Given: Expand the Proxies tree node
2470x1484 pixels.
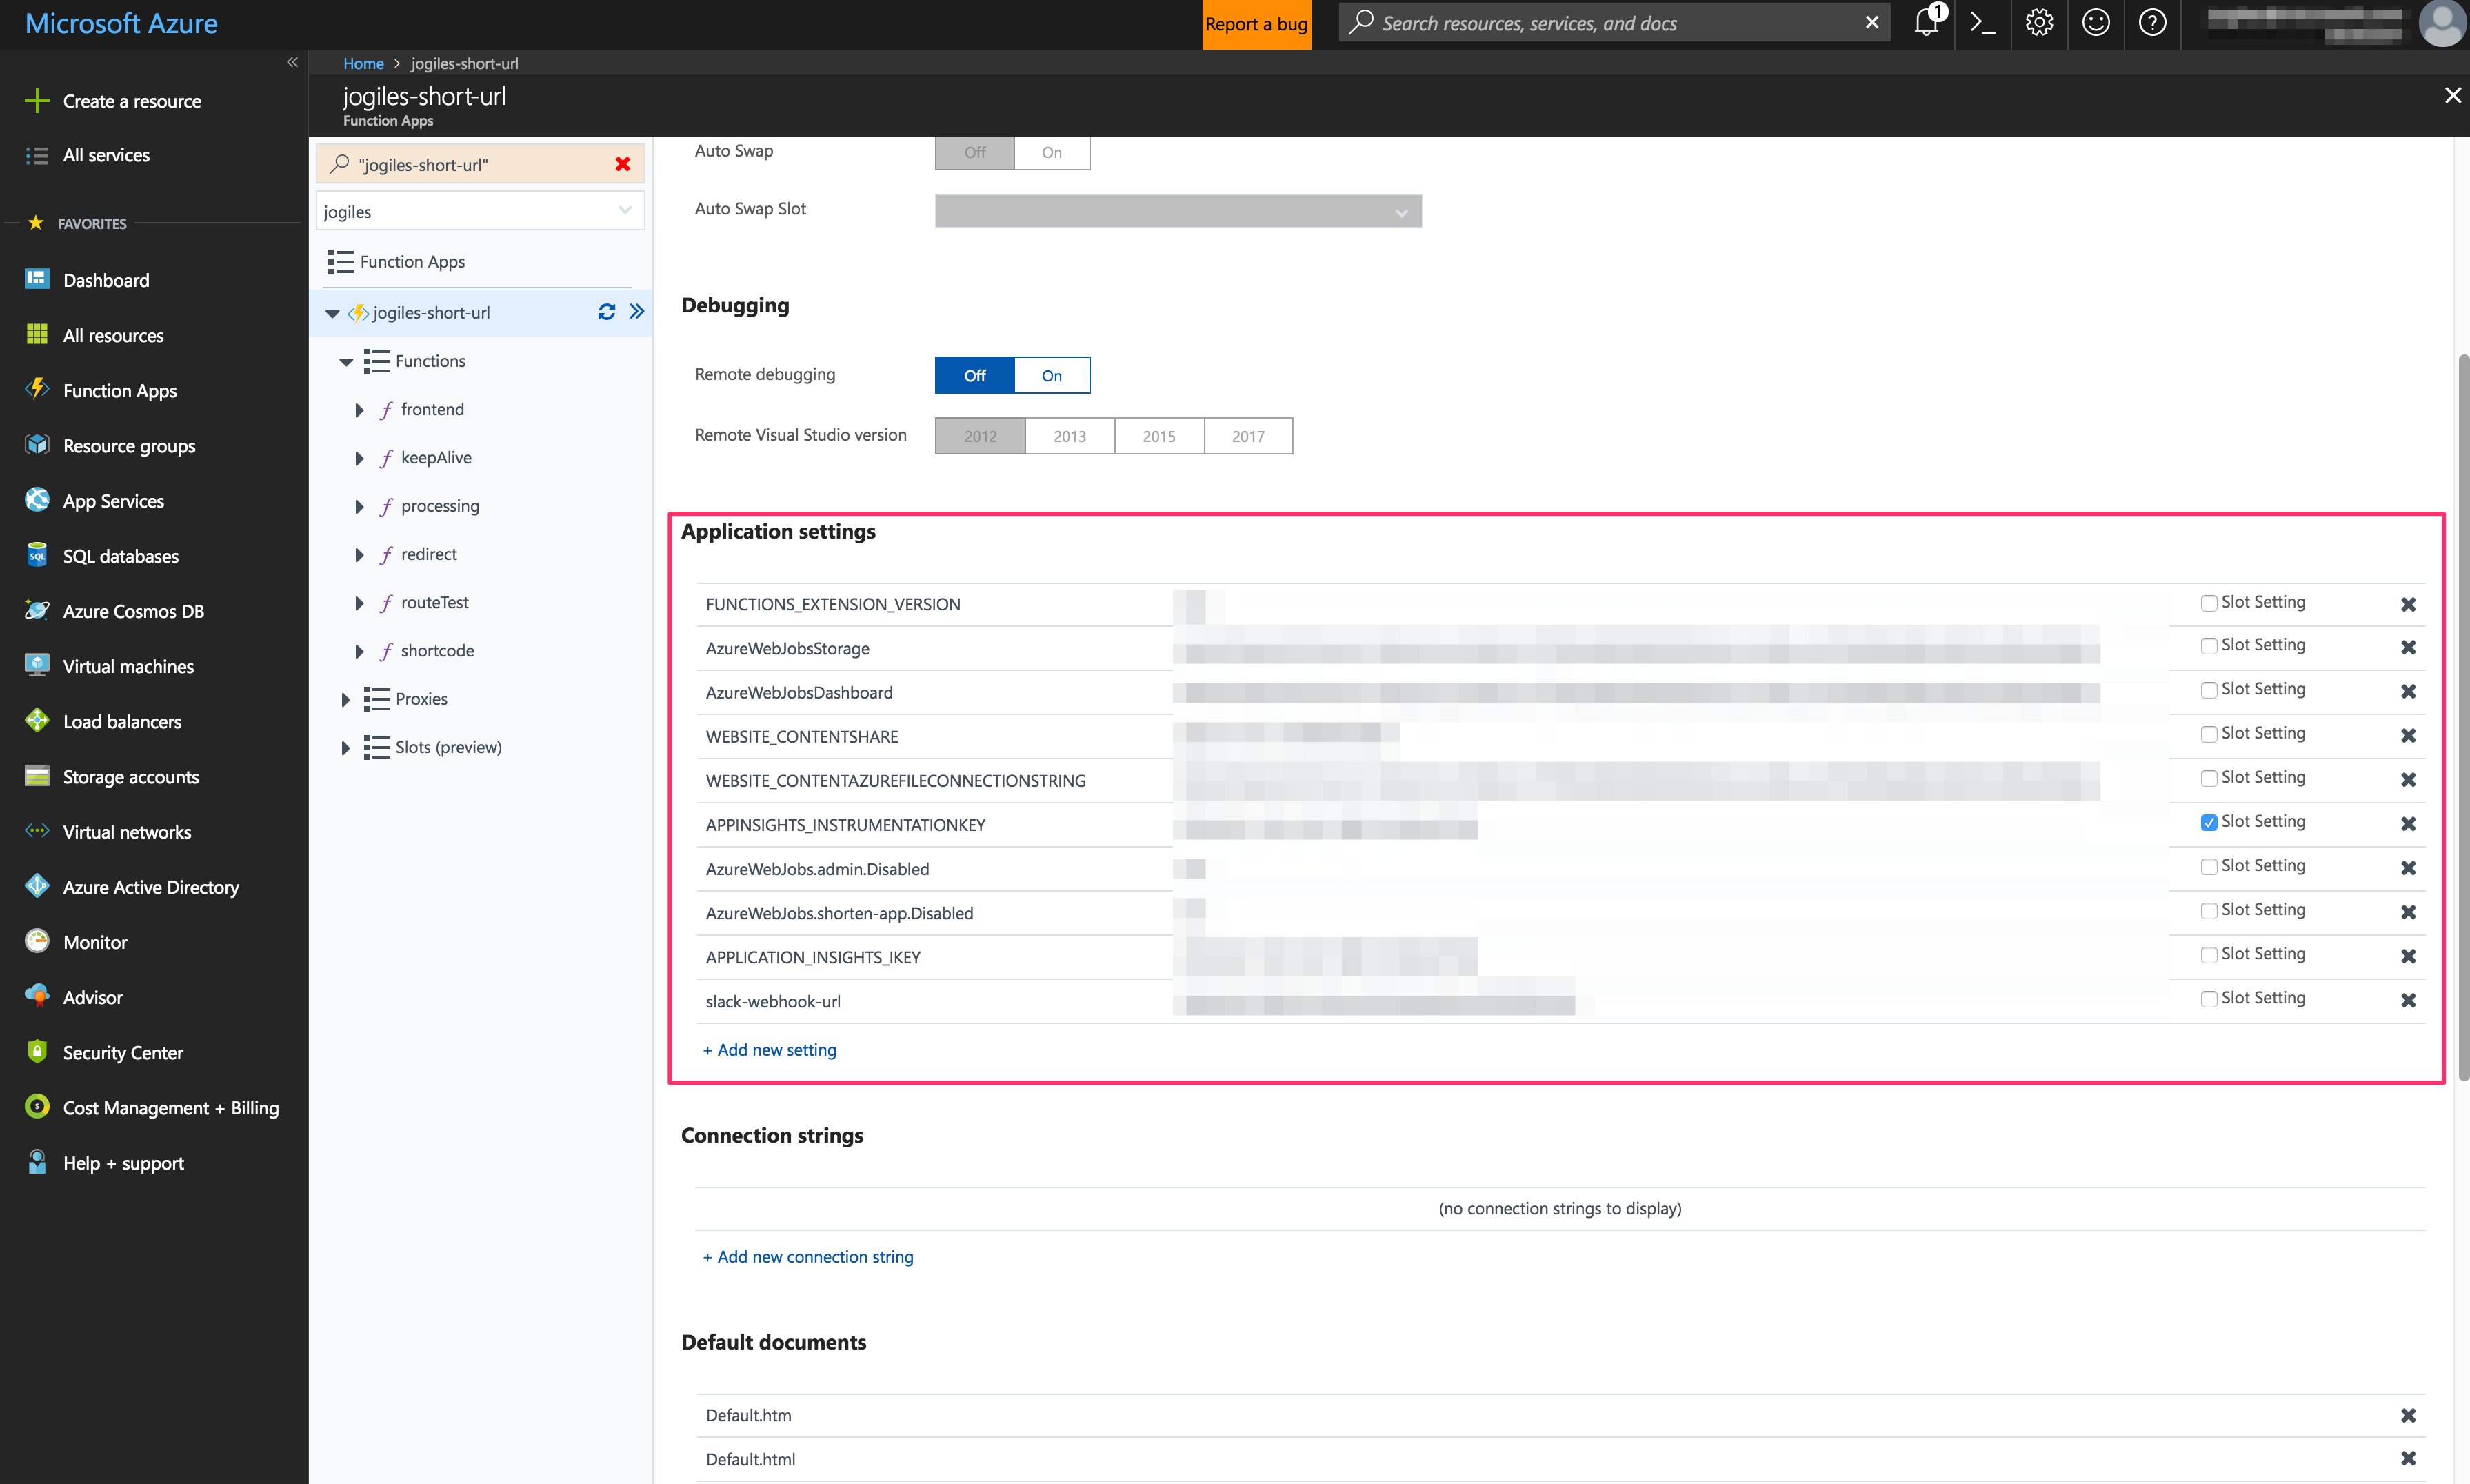Looking at the screenshot, I should click(x=345, y=699).
